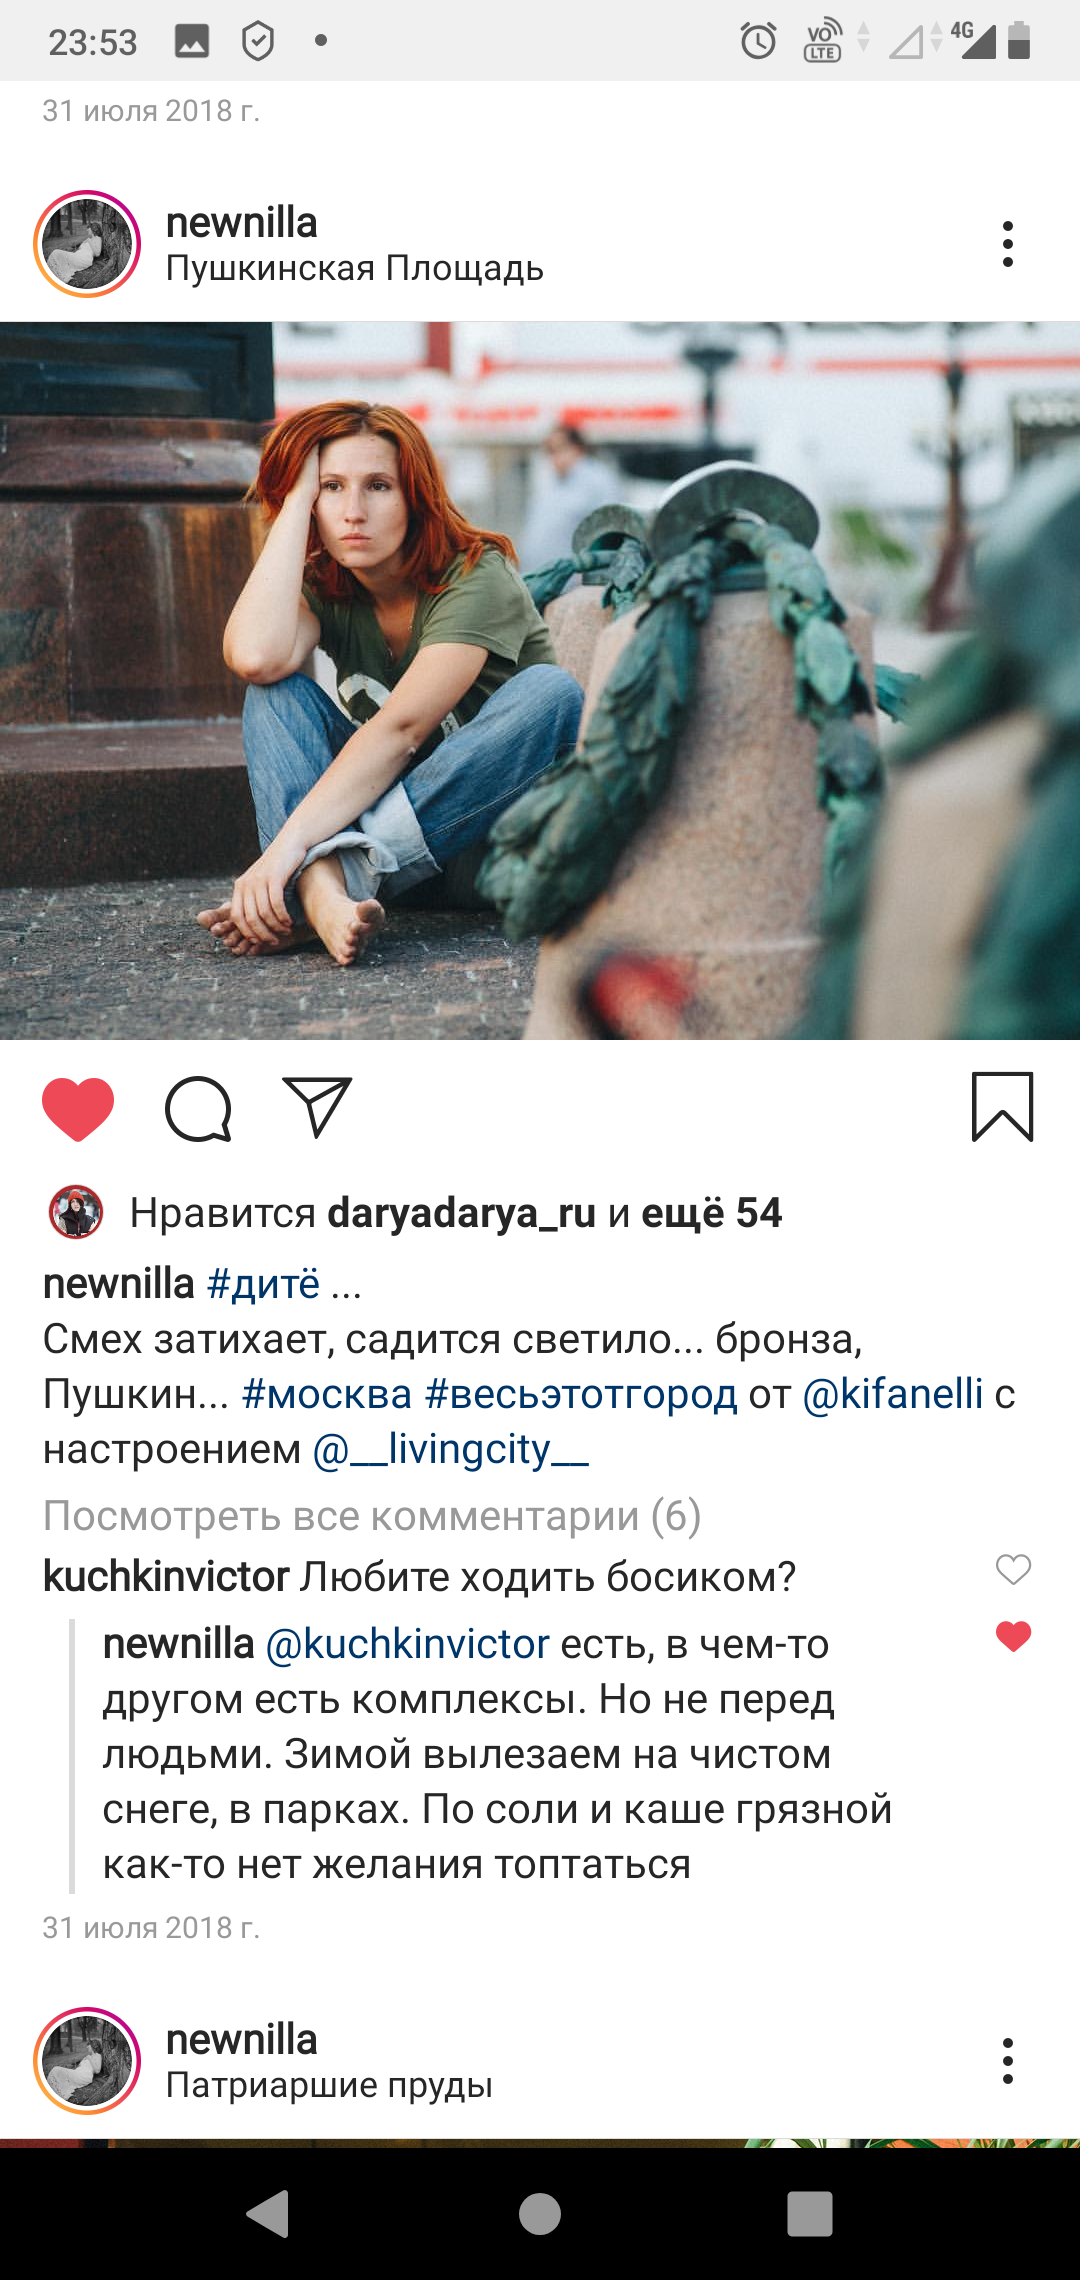Open recent apps square button
This screenshot has height=2280, width=1080.
pos(810,2213)
